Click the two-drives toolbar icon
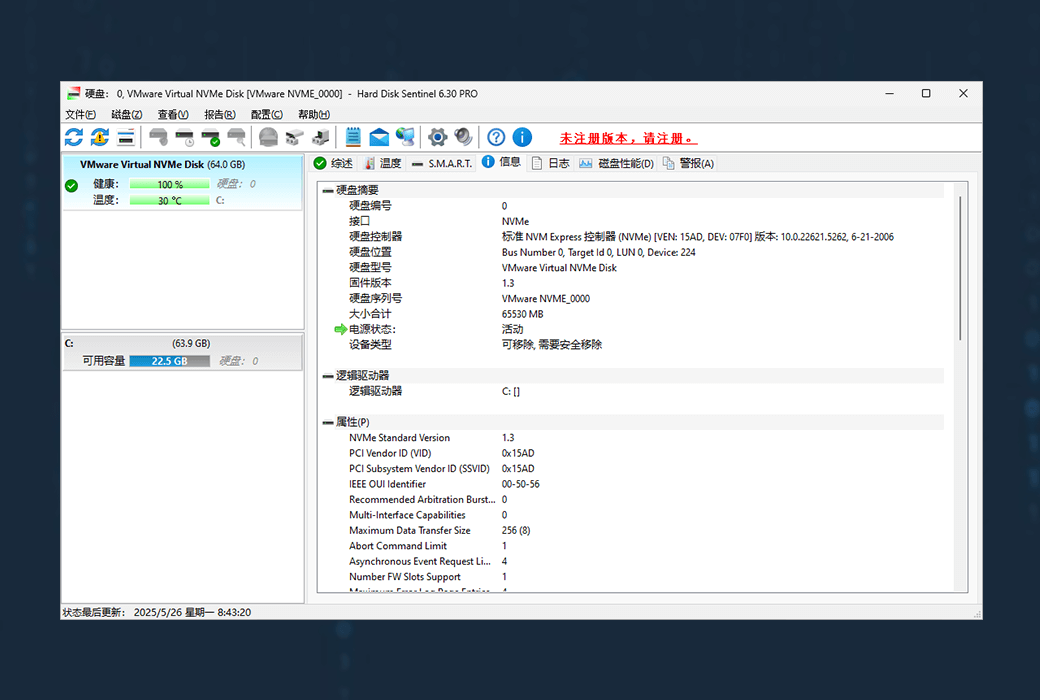 294,137
